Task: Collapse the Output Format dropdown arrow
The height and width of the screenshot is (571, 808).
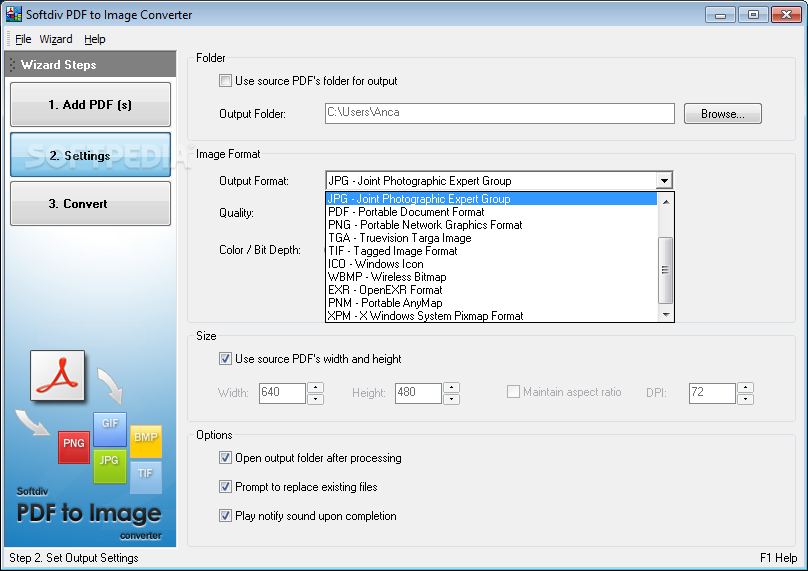Action: [664, 181]
